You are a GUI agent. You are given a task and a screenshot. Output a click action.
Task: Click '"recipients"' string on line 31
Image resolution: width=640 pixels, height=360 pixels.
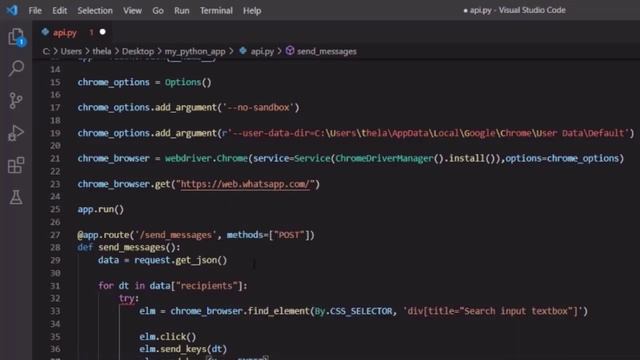(207, 286)
